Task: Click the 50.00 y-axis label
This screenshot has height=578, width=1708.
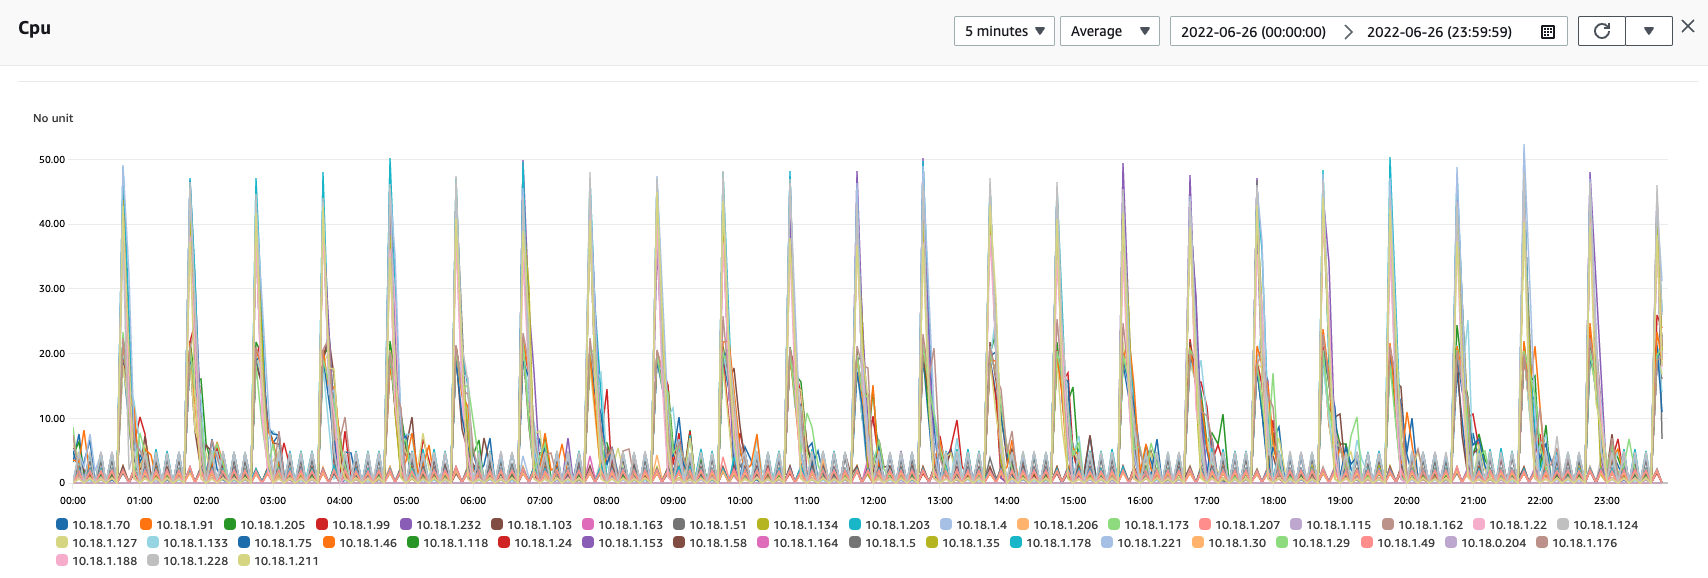Action: [52, 159]
